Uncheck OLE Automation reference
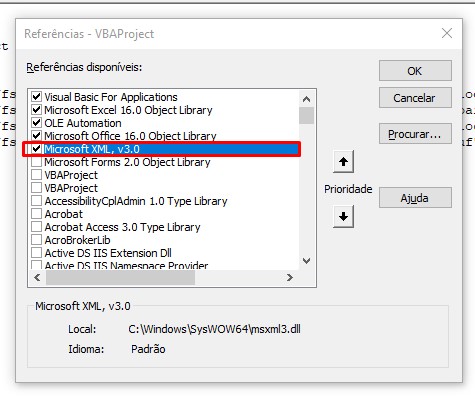475x407 pixels. click(x=36, y=123)
